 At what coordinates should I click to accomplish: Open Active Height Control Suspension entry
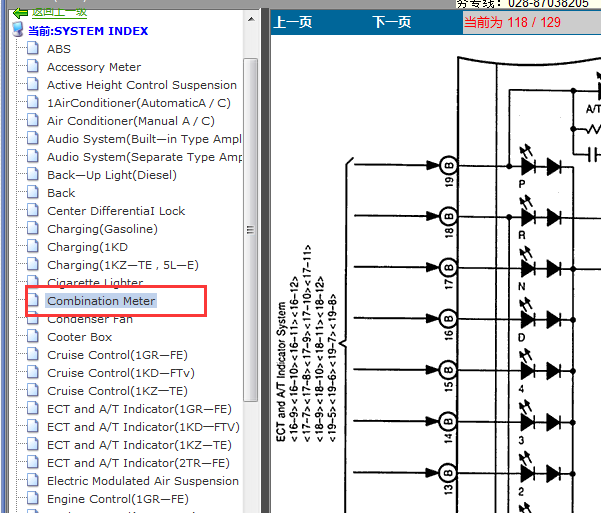(x=141, y=85)
